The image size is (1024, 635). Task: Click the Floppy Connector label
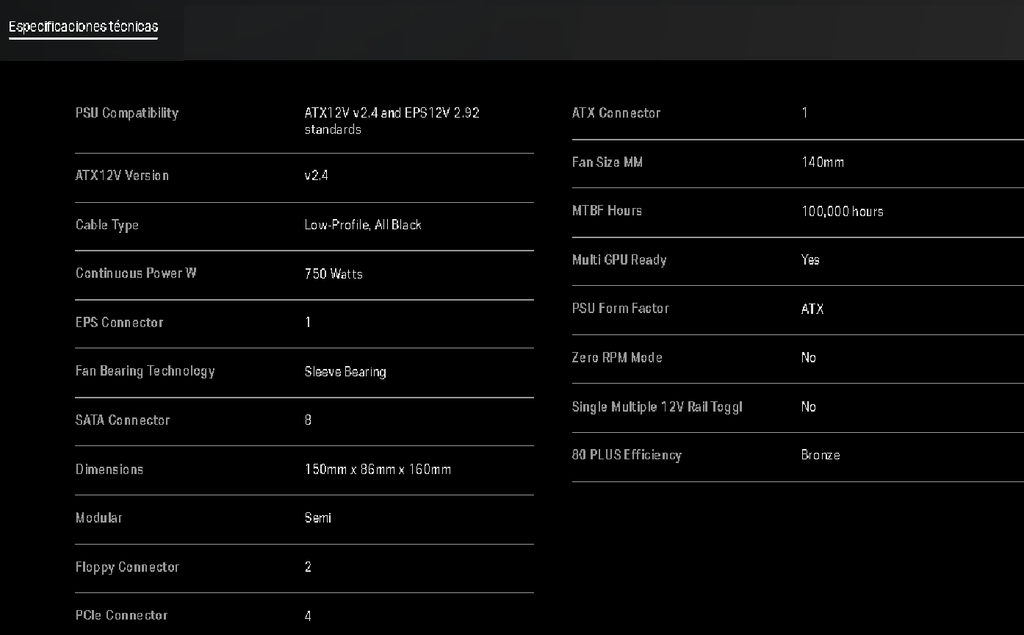tap(127, 567)
